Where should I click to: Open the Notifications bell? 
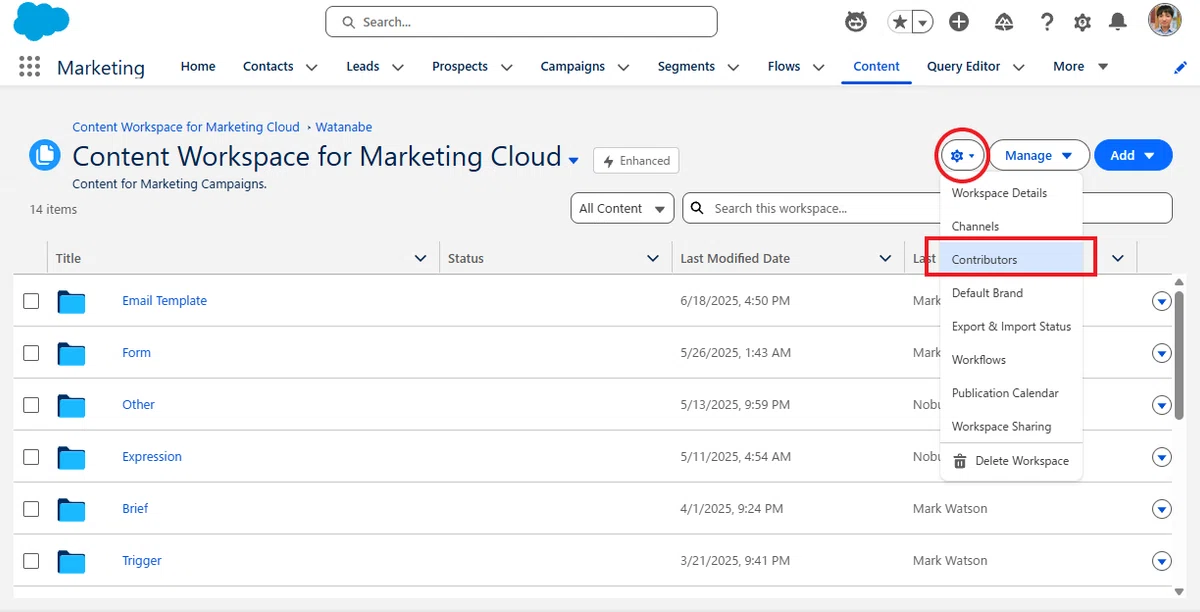tap(1118, 22)
